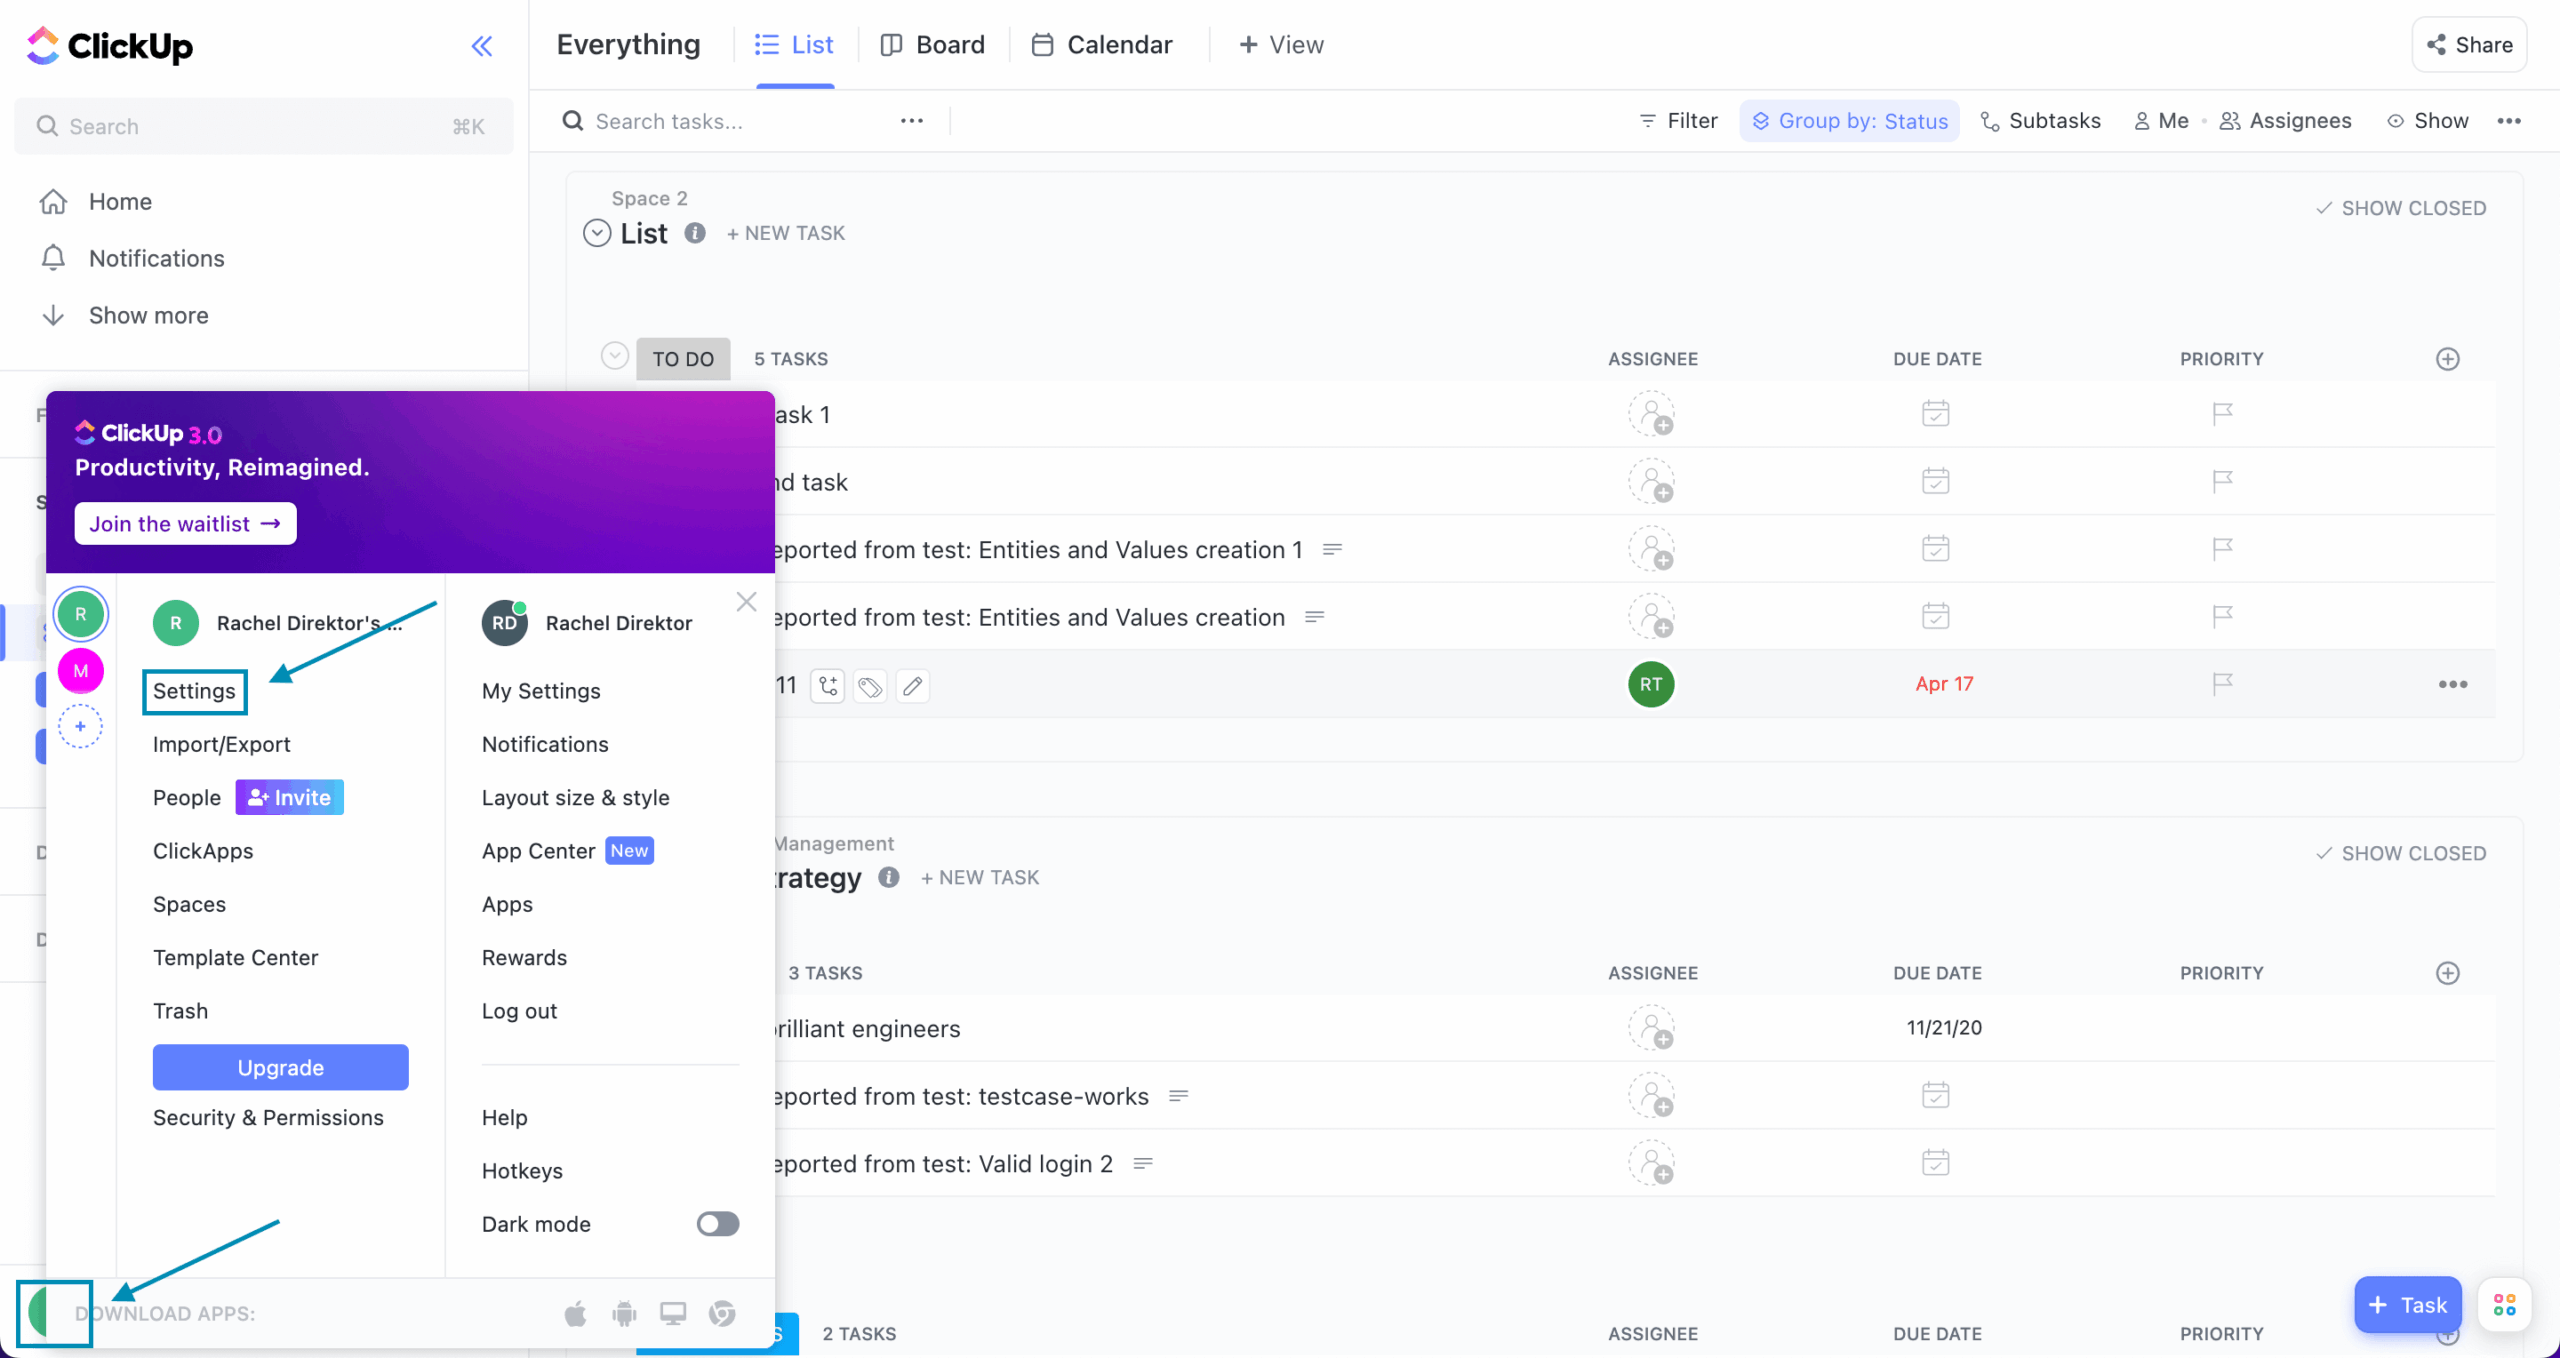Open Import/Export

pos(221,745)
